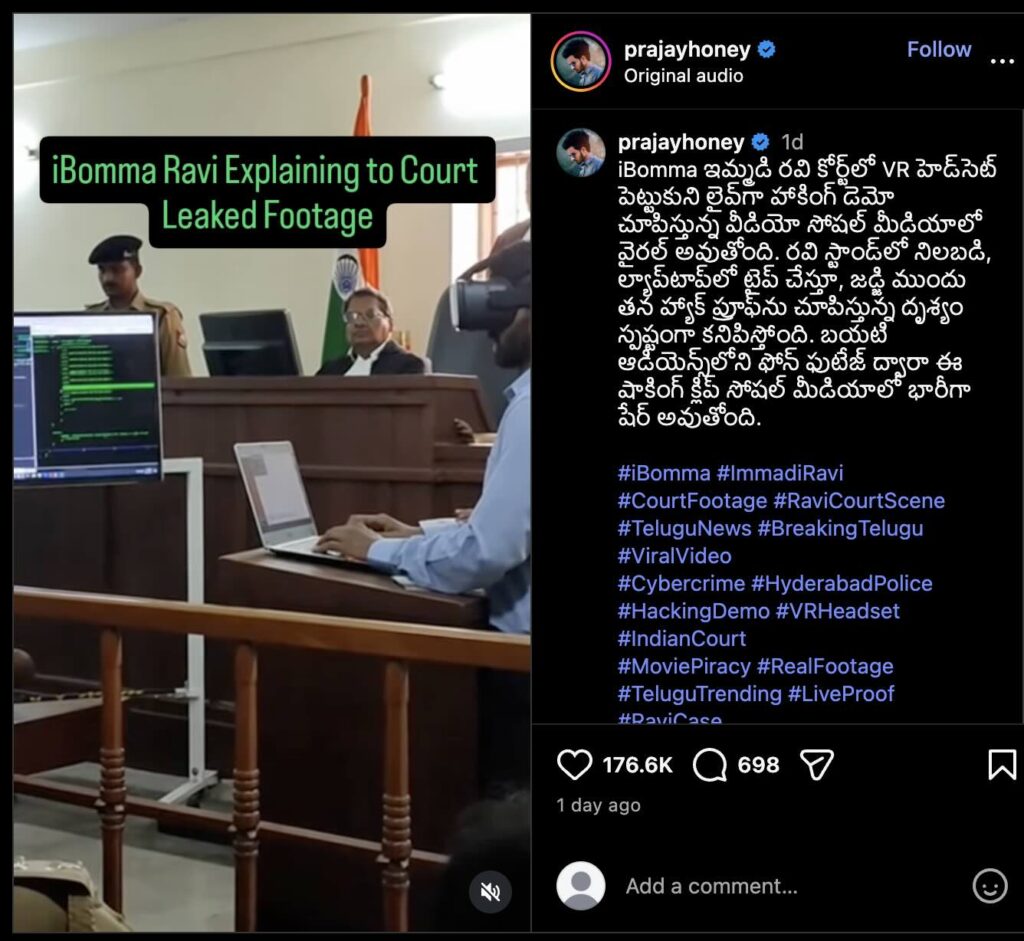Click prajayhoney profile picture in header
Image resolution: width=1024 pixels, height=941 pixels.
[581, 61]
